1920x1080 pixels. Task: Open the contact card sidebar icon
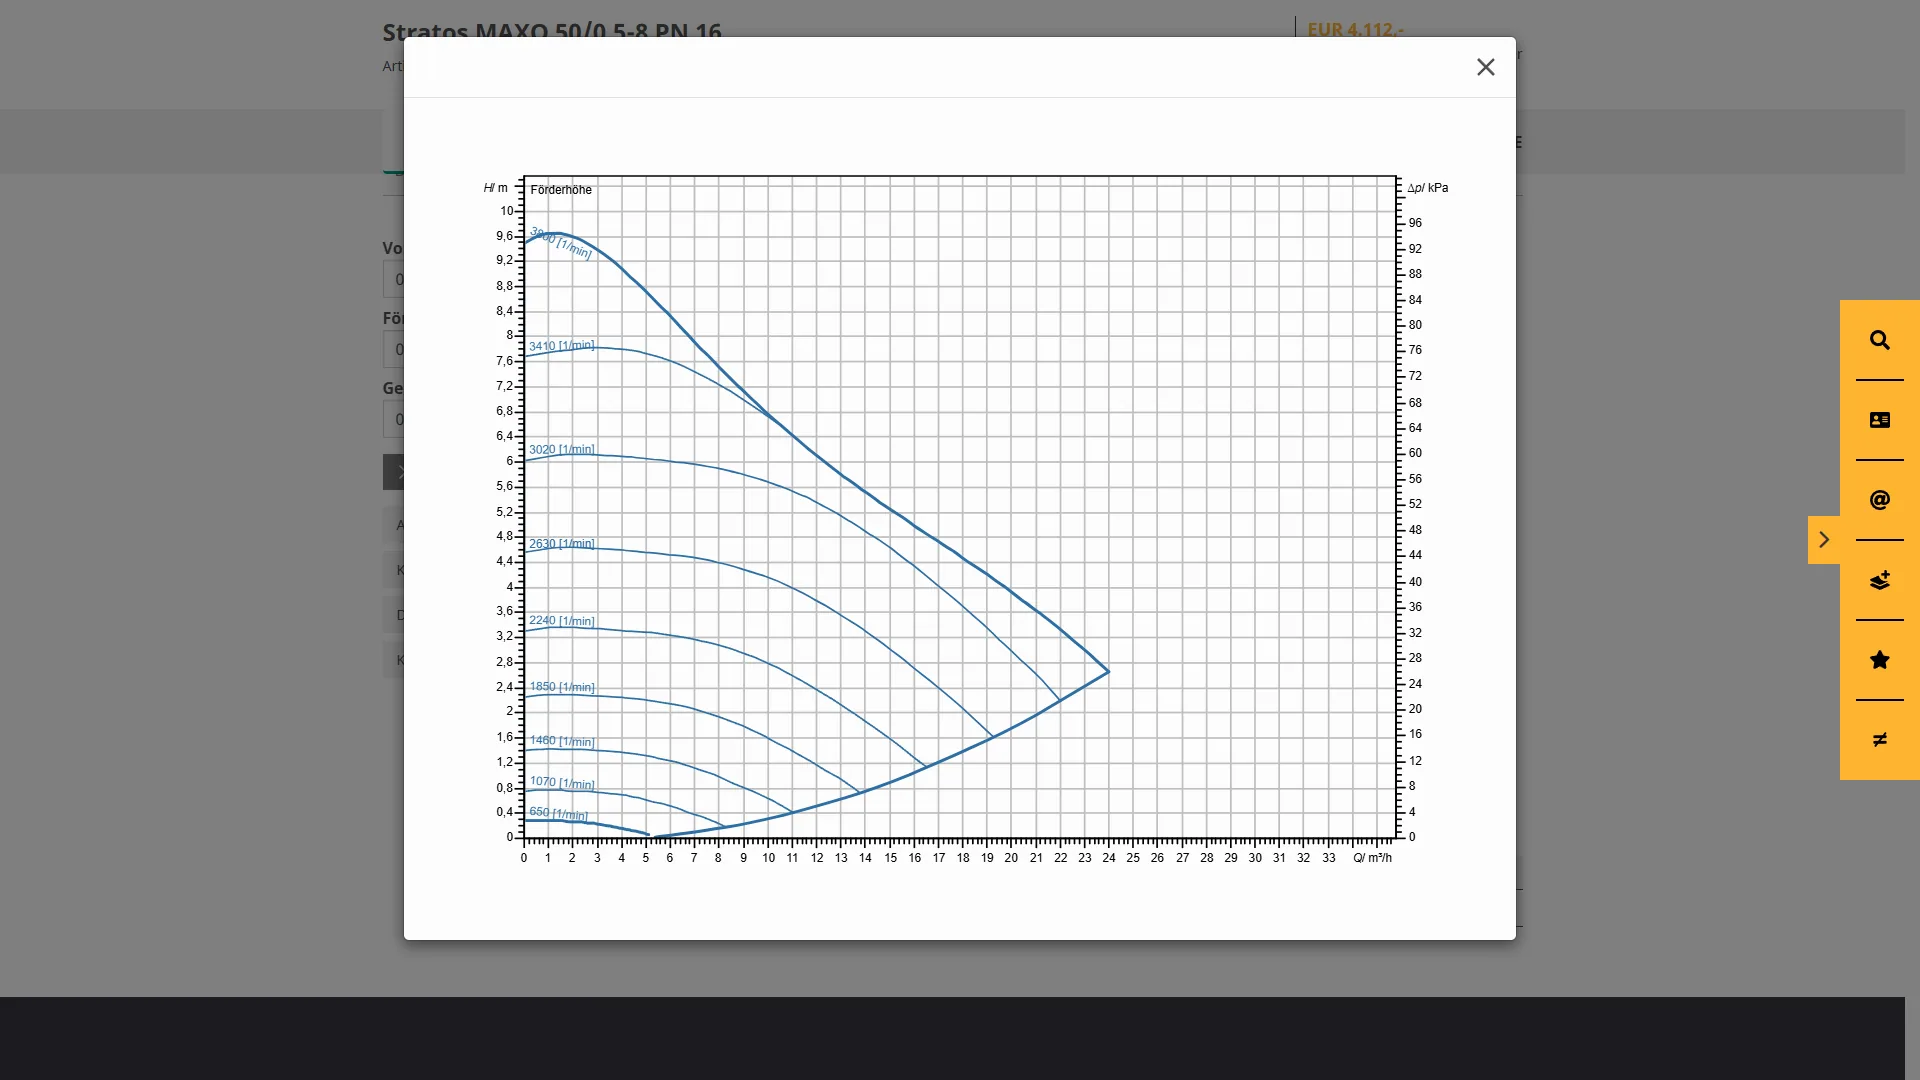pyautogui.click(x=1879, y=420)
